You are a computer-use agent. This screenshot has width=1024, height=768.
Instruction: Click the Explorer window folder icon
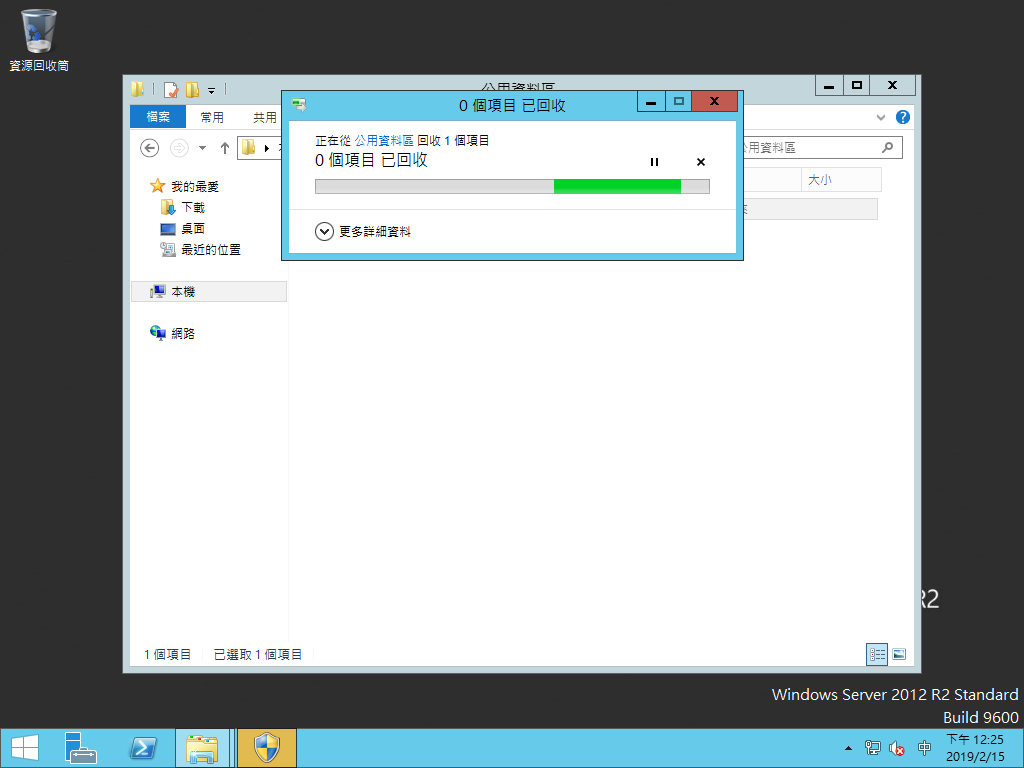137,89
